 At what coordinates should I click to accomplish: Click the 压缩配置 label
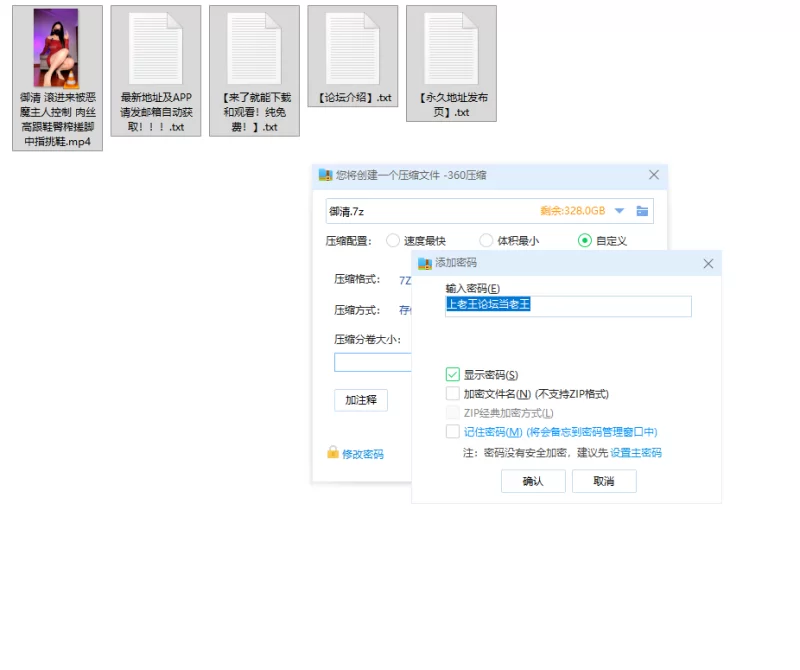point(348,241)
